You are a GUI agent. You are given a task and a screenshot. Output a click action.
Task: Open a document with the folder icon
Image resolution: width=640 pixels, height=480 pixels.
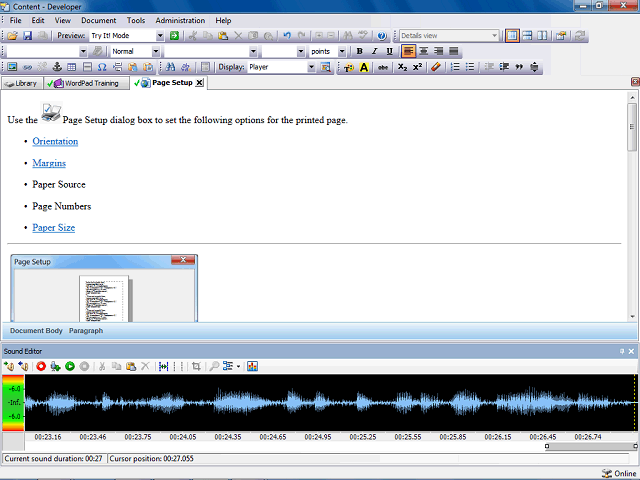[12, 36]
